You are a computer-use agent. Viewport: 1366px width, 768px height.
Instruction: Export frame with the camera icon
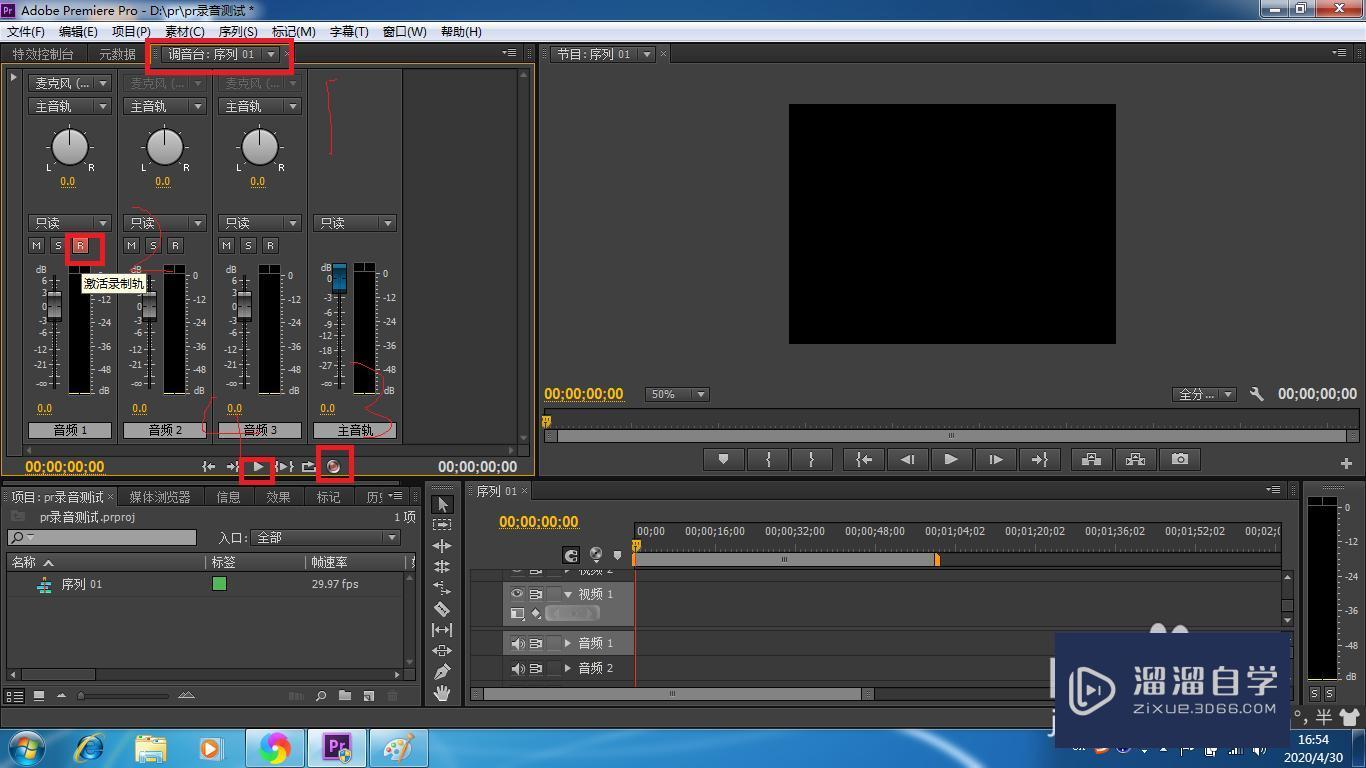(x=1180, y=459)
